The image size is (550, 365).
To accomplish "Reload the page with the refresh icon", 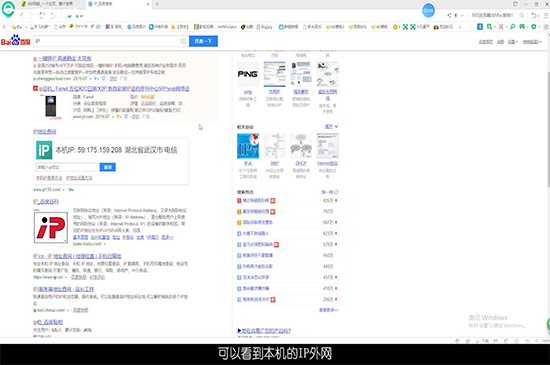I will [x=42, y=15].
